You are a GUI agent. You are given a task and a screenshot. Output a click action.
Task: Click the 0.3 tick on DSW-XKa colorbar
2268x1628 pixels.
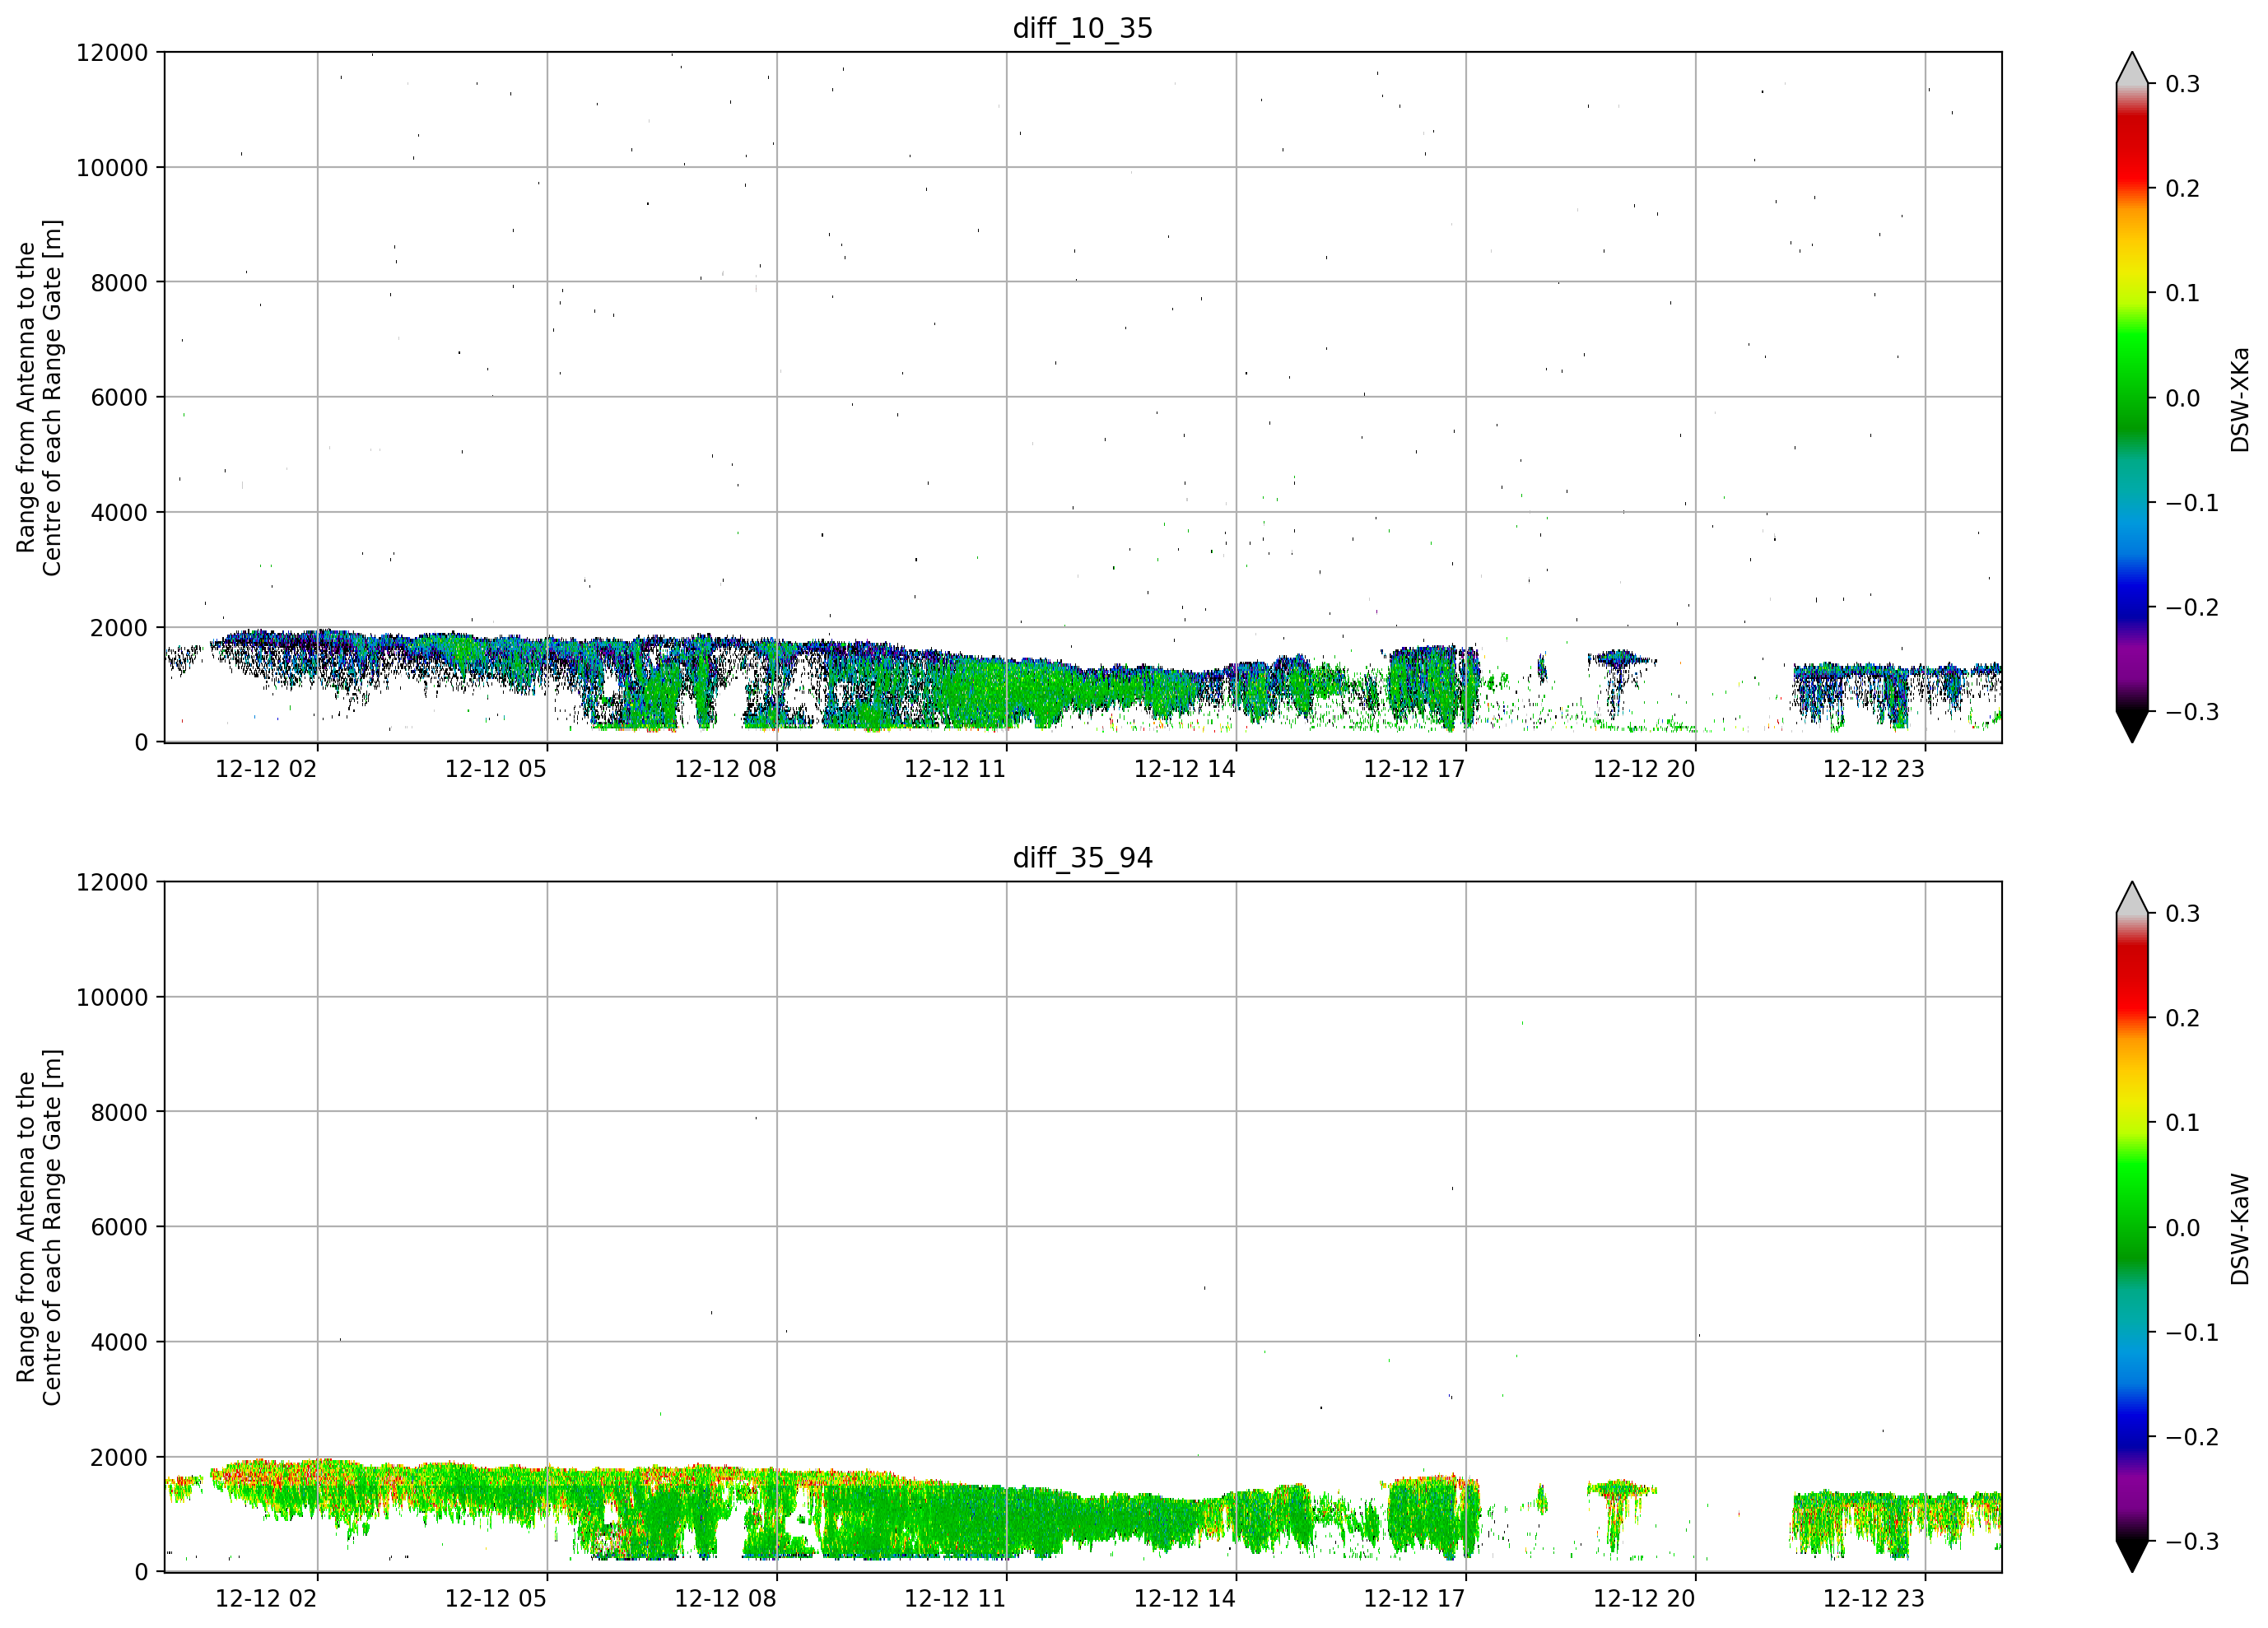coord(2183,84)
